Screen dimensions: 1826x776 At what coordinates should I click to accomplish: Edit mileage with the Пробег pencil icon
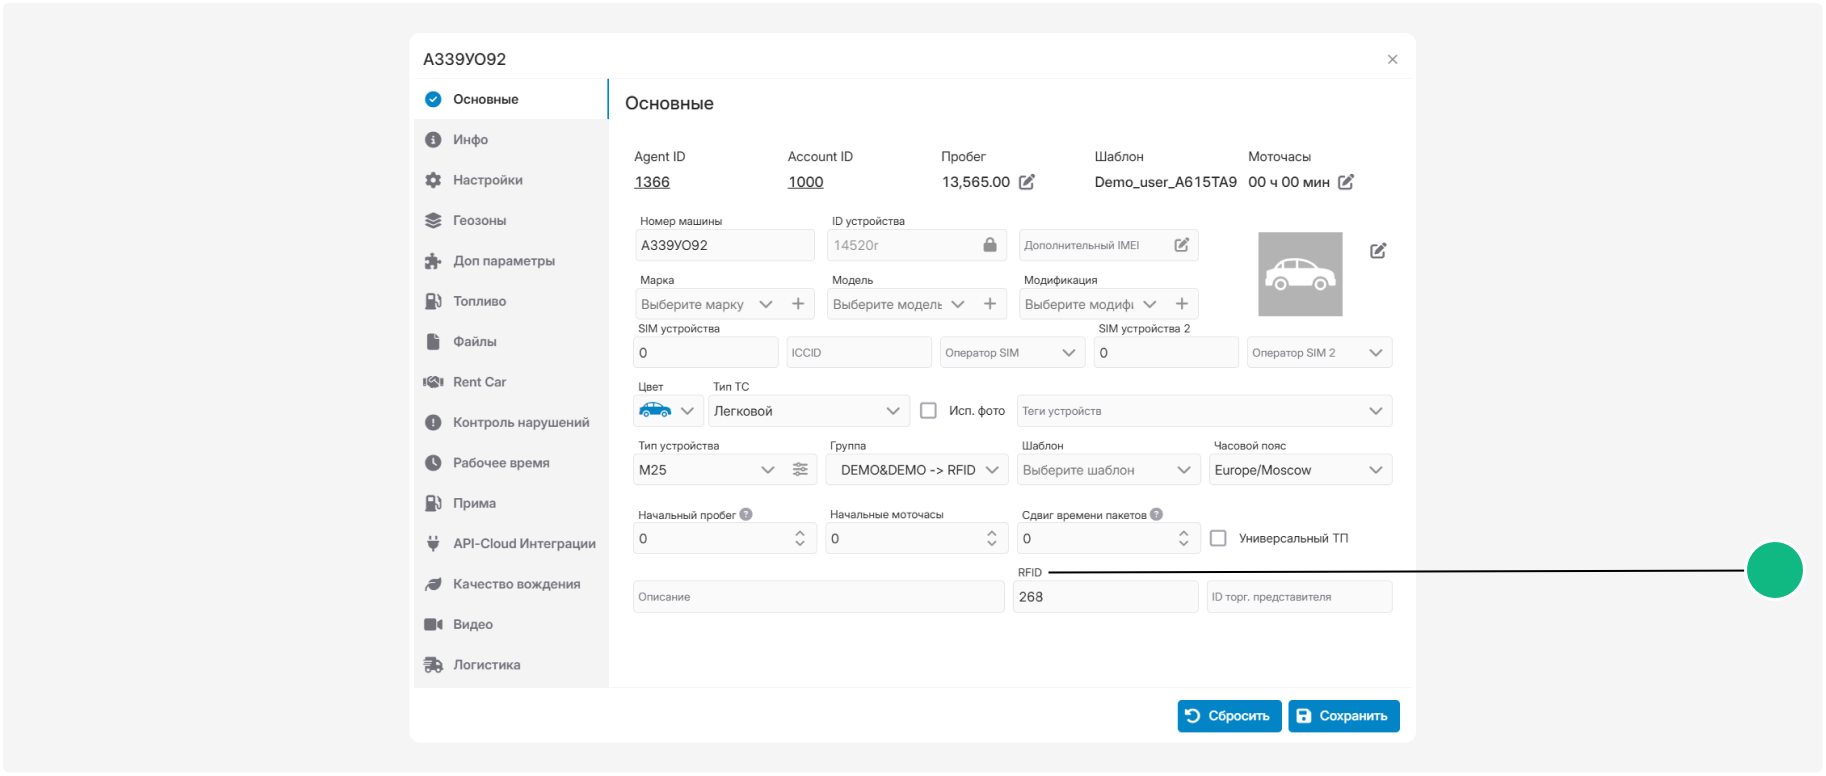click(1027, 182)
